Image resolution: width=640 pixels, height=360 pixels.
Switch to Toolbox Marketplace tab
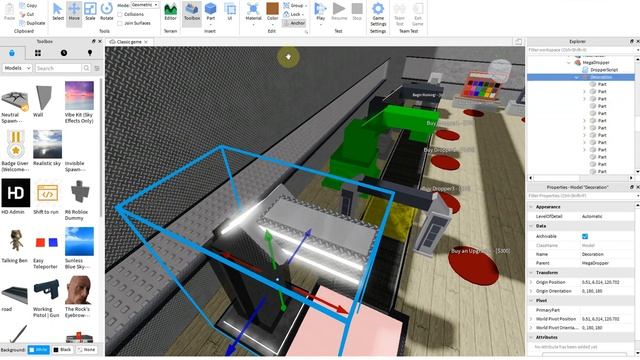pyautogui.click(x=12, y=53)
